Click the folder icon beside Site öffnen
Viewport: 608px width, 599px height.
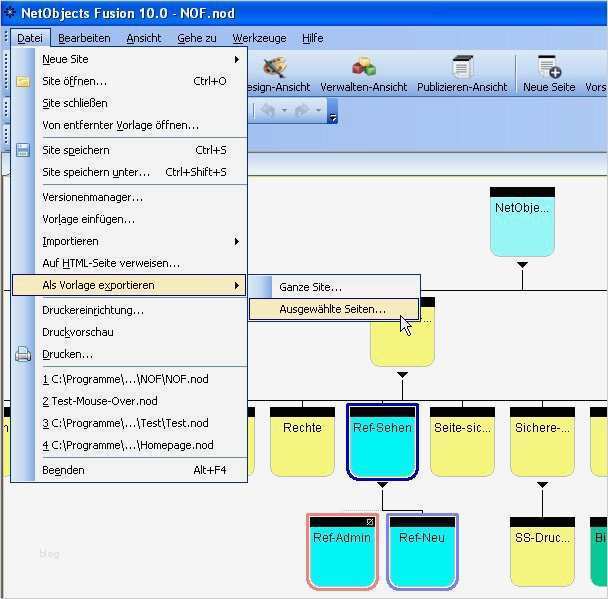coord(23,81)
